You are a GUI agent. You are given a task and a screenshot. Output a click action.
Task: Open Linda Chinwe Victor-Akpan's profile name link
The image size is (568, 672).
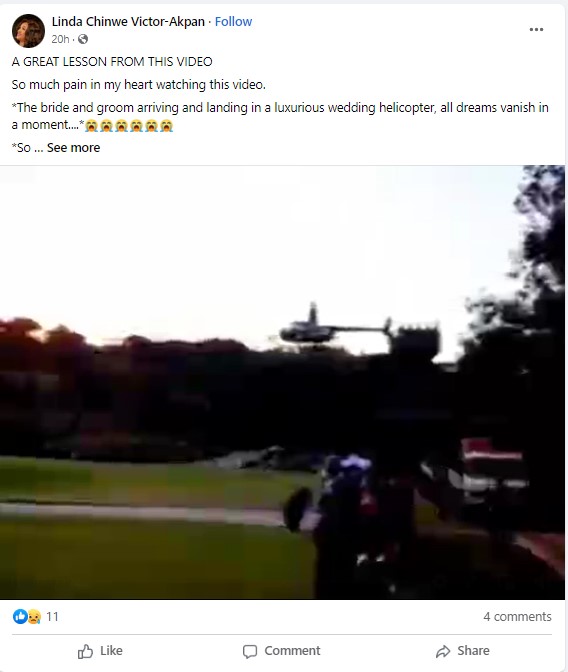pos(128,21)
